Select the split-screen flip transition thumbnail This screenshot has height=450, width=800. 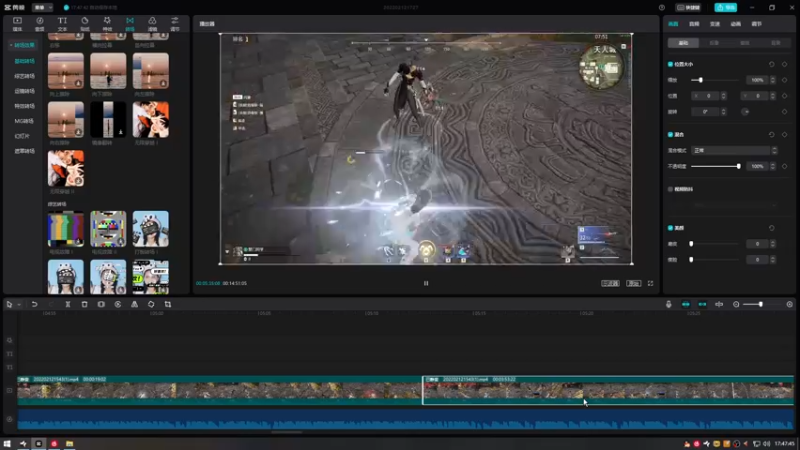(x=108, y=119)
